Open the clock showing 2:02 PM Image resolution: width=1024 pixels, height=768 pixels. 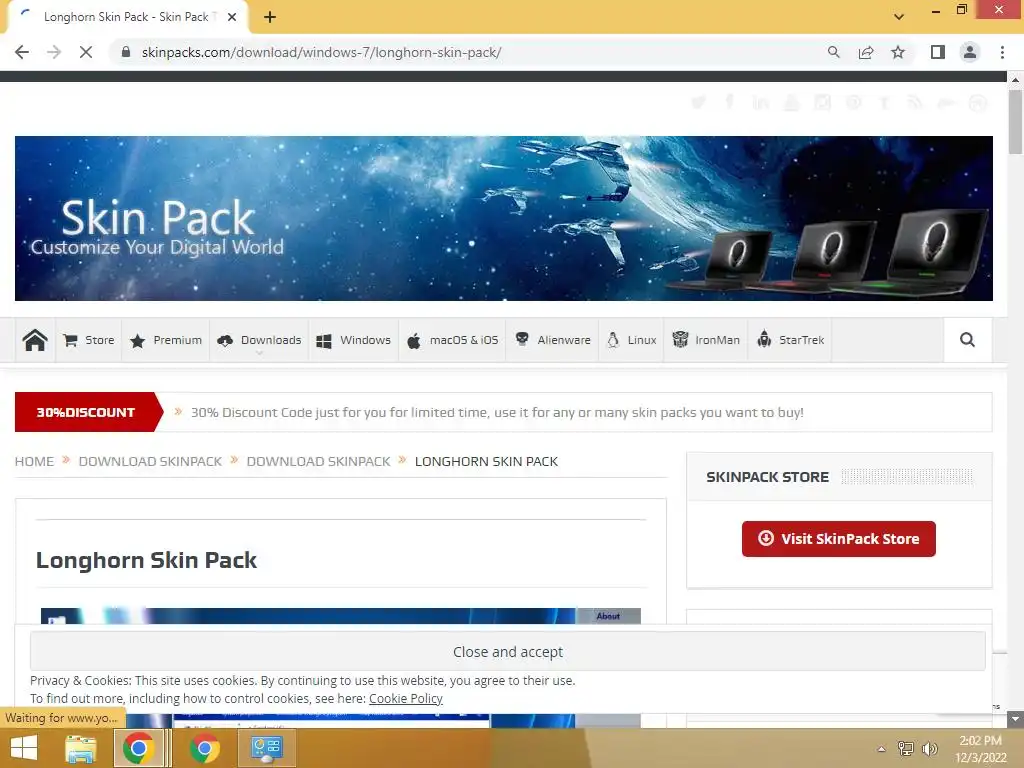[x=980, y=749]
